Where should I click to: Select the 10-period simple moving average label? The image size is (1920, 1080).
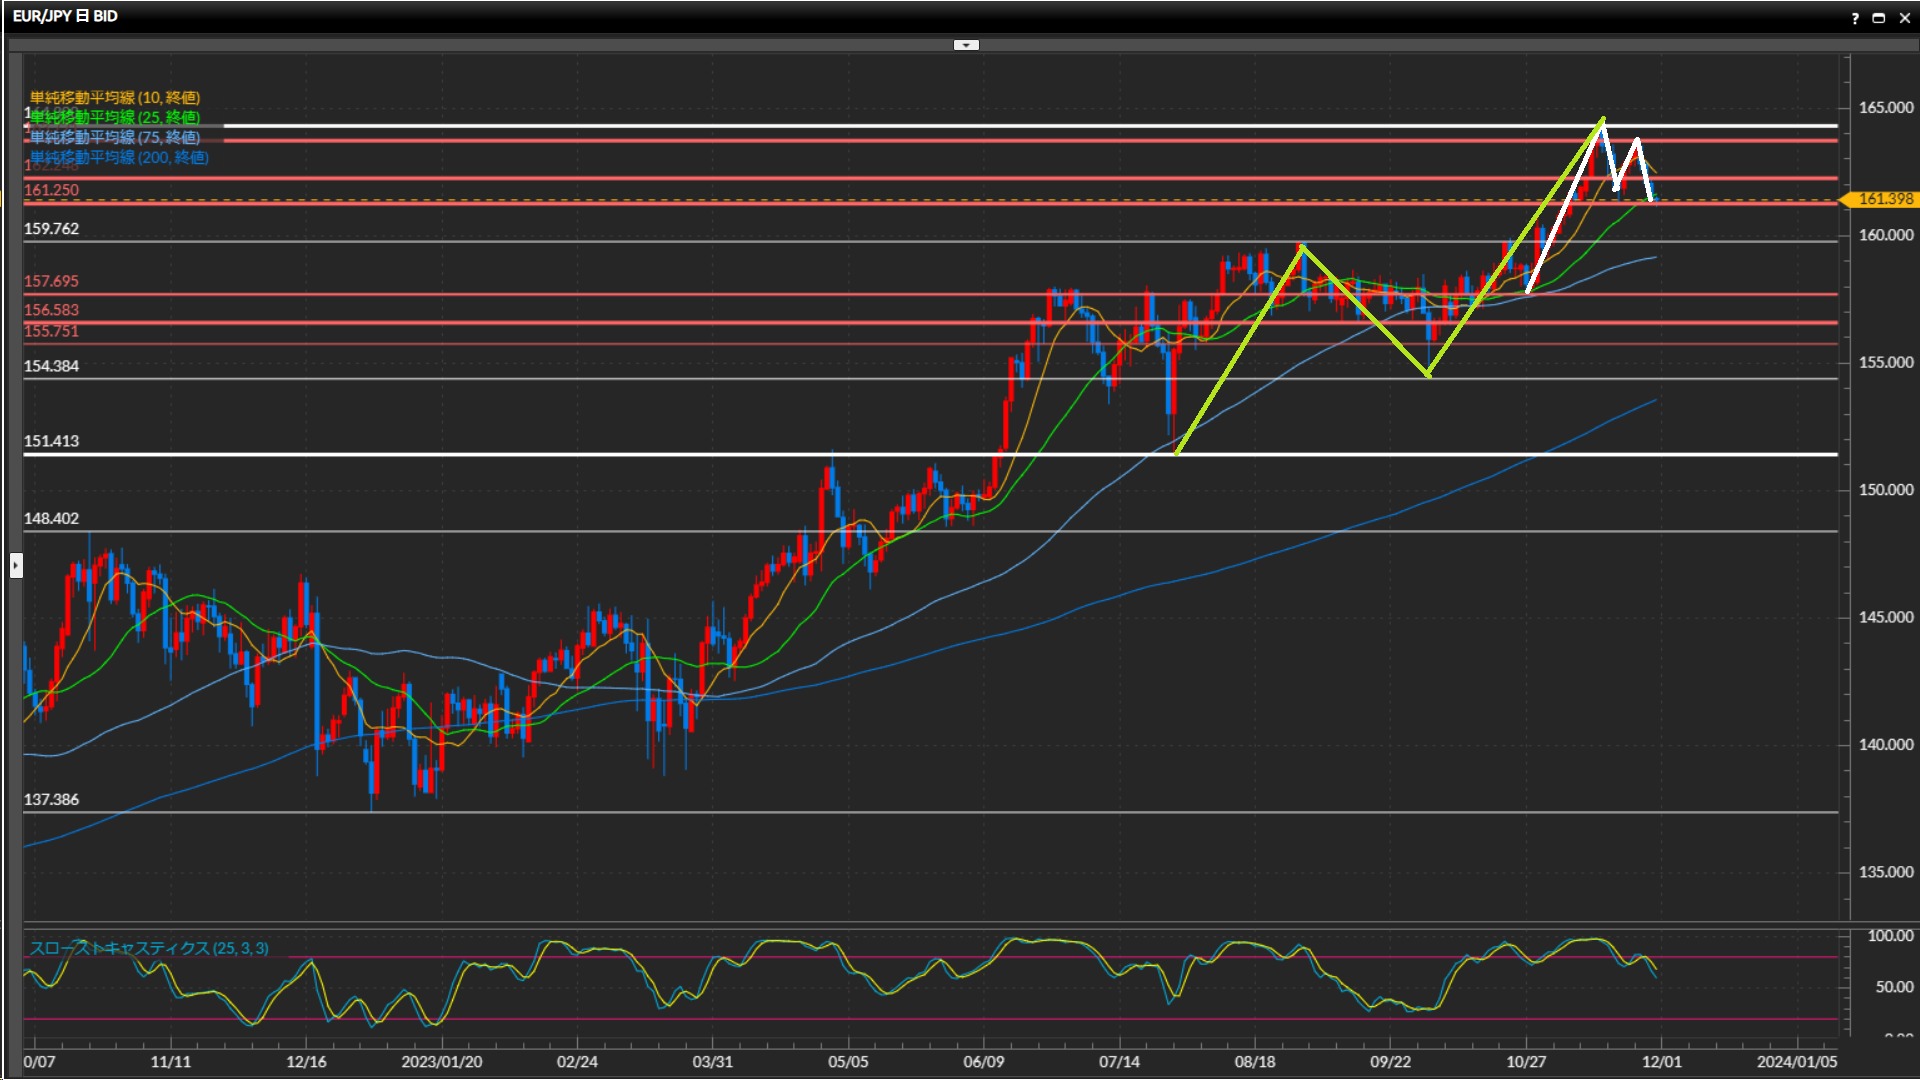[x=114, y=97]
